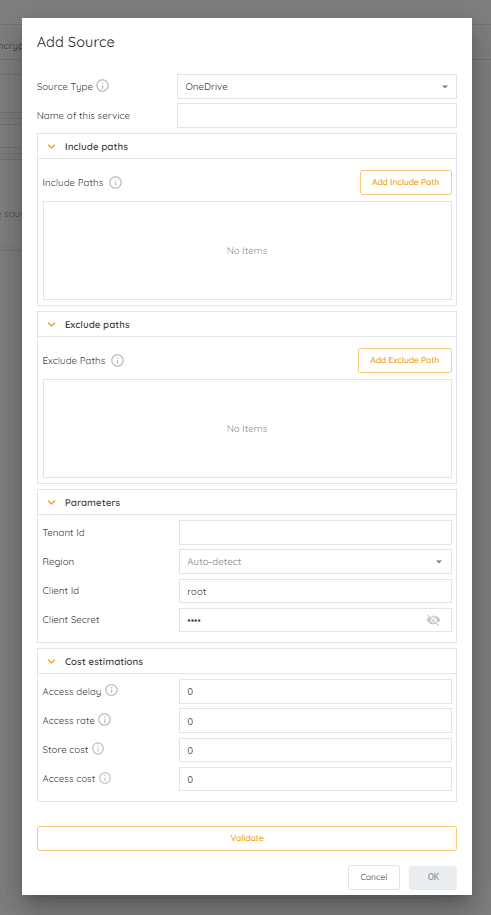Focus the Tenant Id input field

[315, 532]
